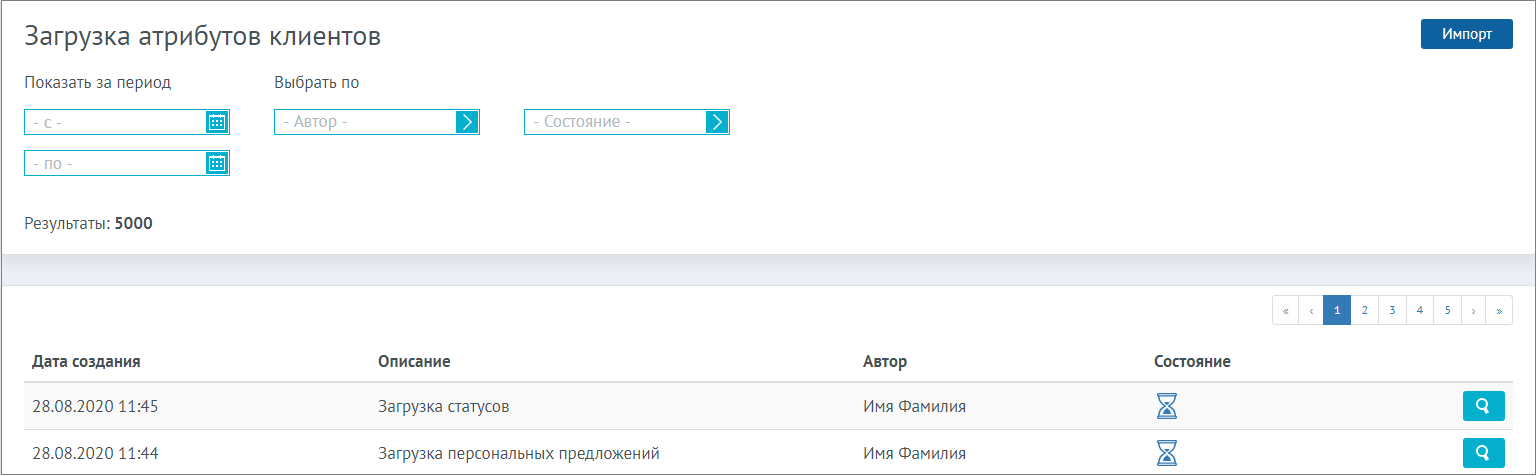Click the Описание column header

(x=414, y=361)
